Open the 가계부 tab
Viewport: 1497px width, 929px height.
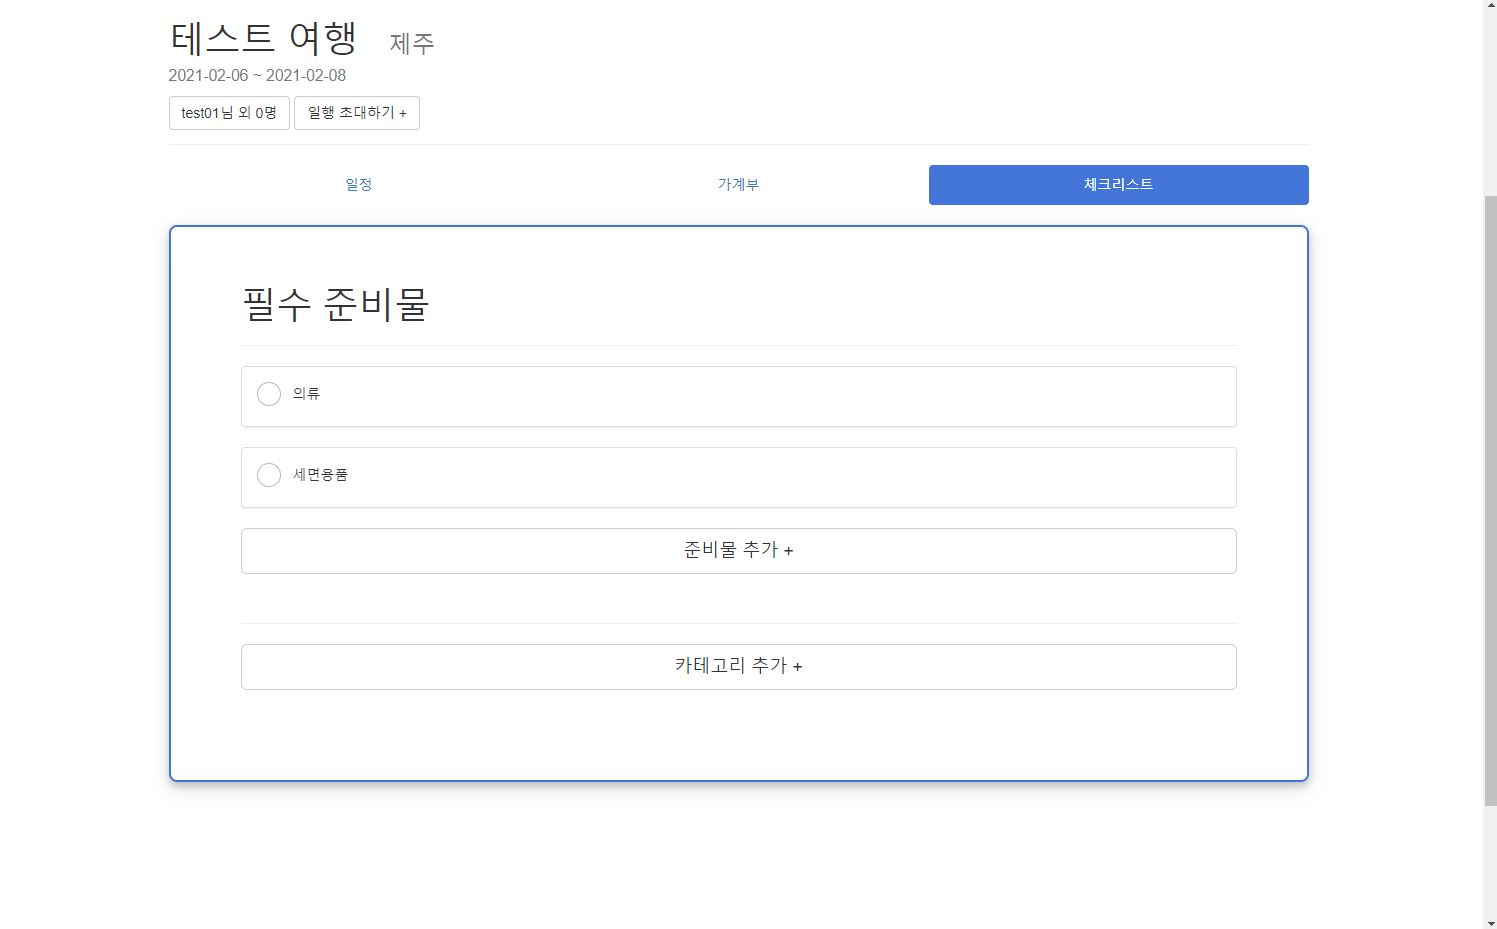pos(739,185)
